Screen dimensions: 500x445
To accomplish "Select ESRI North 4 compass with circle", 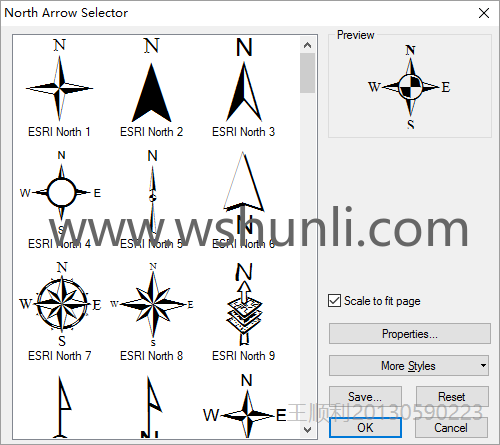I will 61,192.
